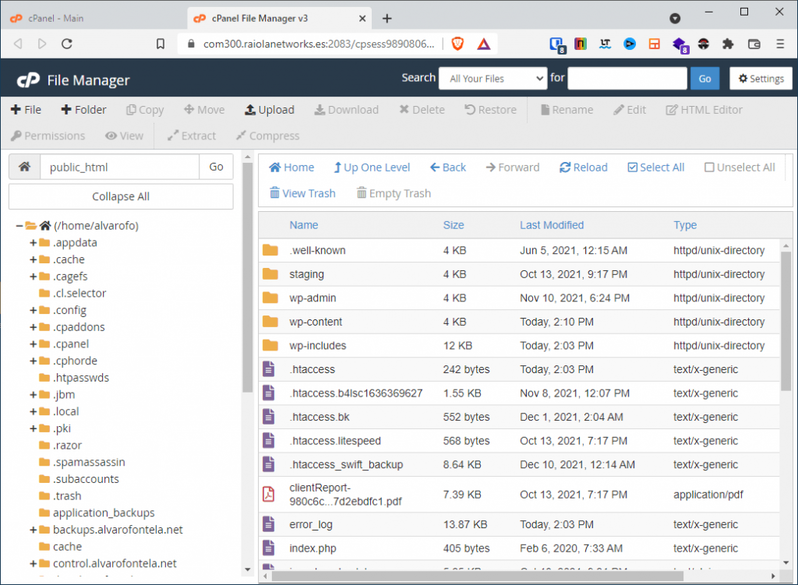Expand the .cpanel folder

tap(33, 344)
